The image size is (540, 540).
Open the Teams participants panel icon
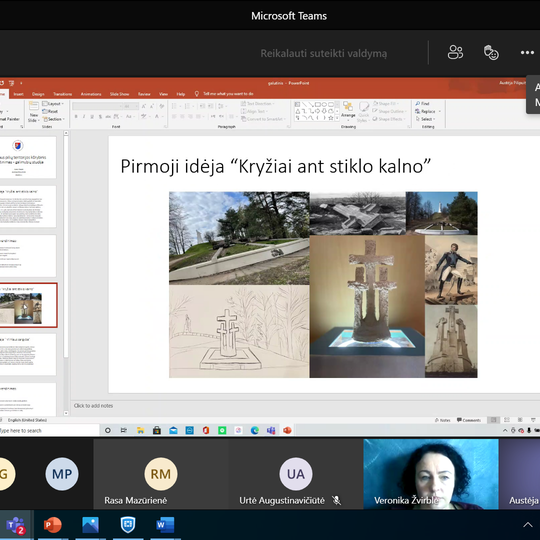coord(455,53)
